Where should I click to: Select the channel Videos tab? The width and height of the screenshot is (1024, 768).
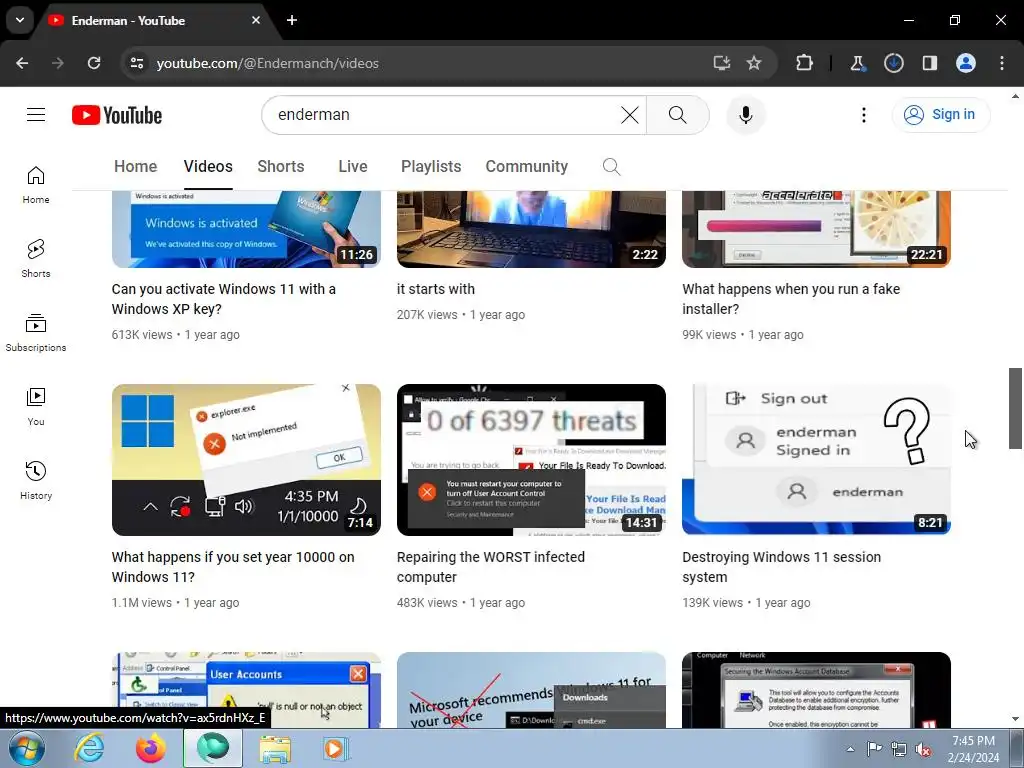(208, 167)
